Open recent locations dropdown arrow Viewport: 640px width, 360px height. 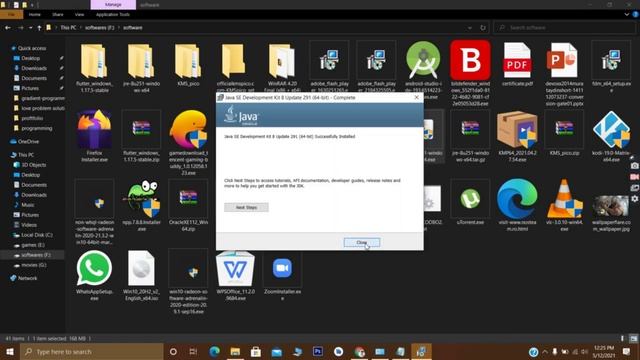point(30,28)
